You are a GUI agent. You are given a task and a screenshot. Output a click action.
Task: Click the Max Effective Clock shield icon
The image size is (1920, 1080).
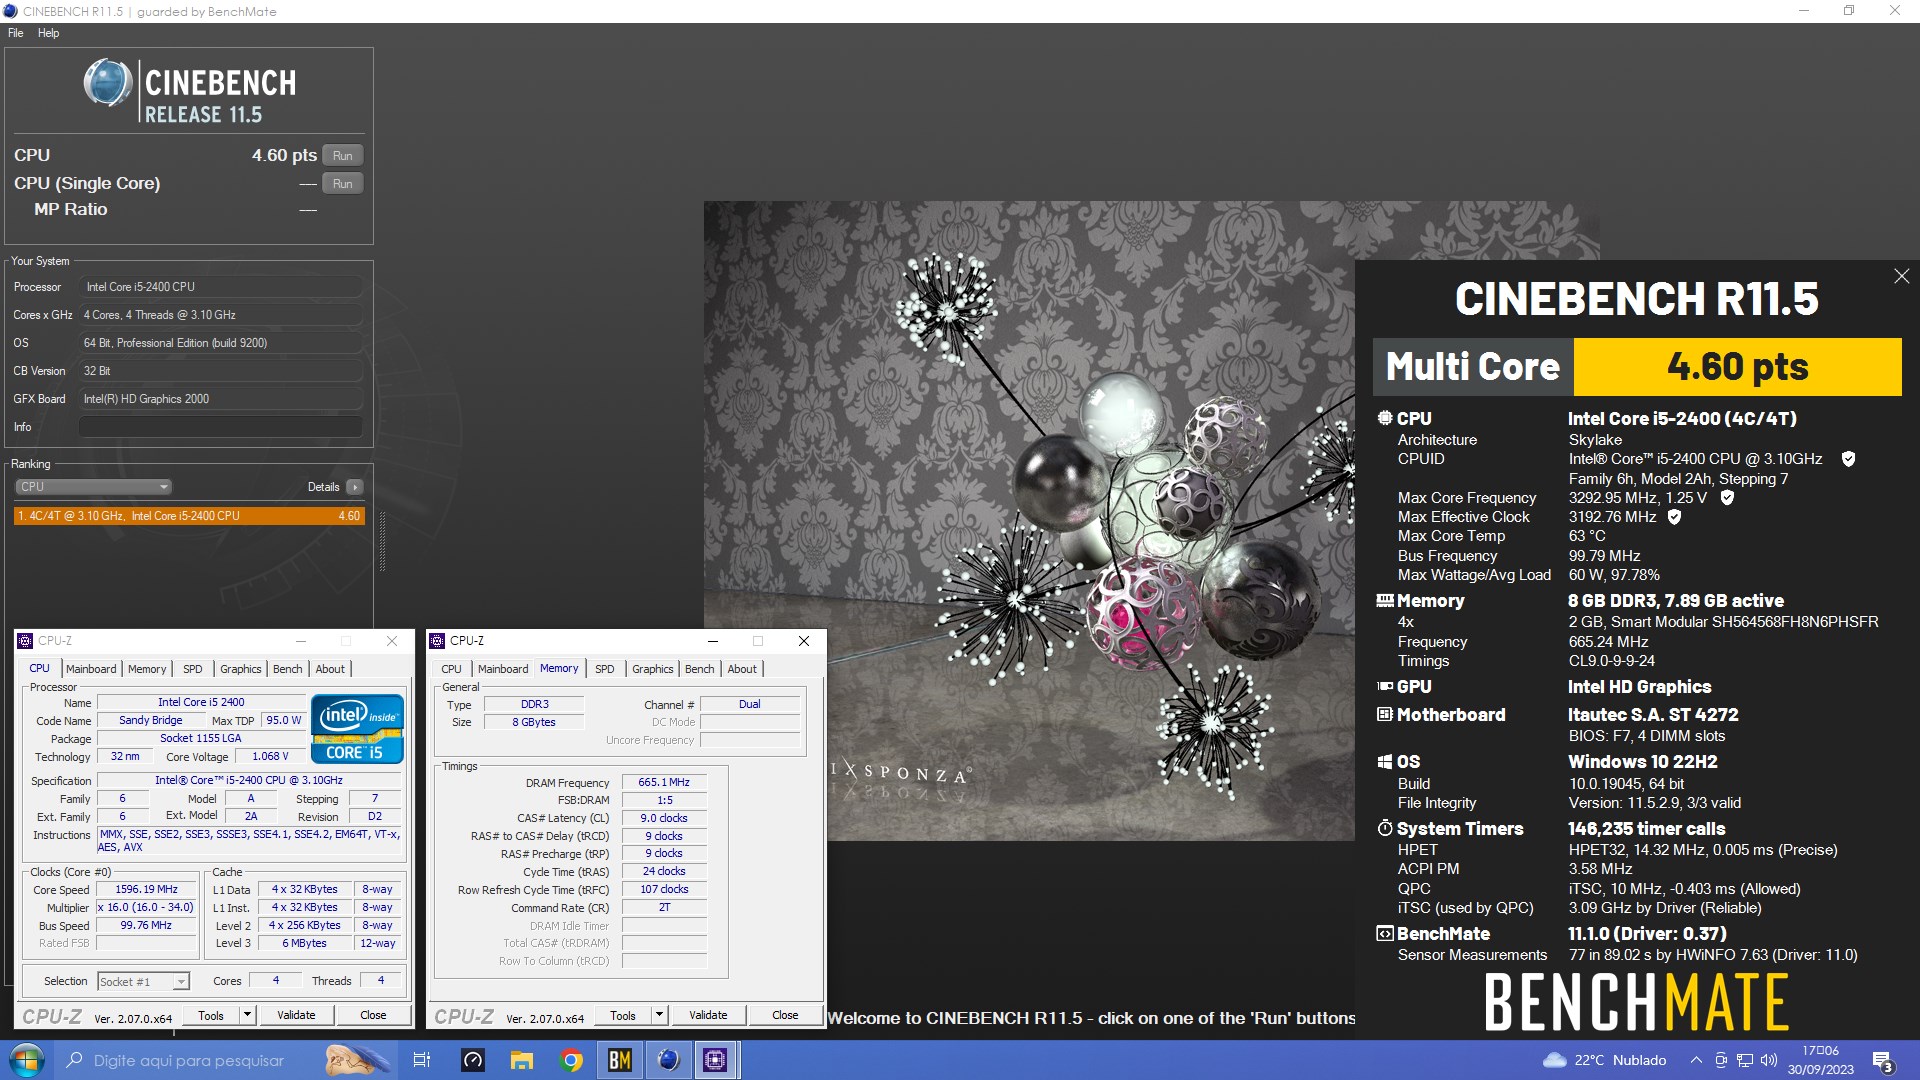(1674, 517)
